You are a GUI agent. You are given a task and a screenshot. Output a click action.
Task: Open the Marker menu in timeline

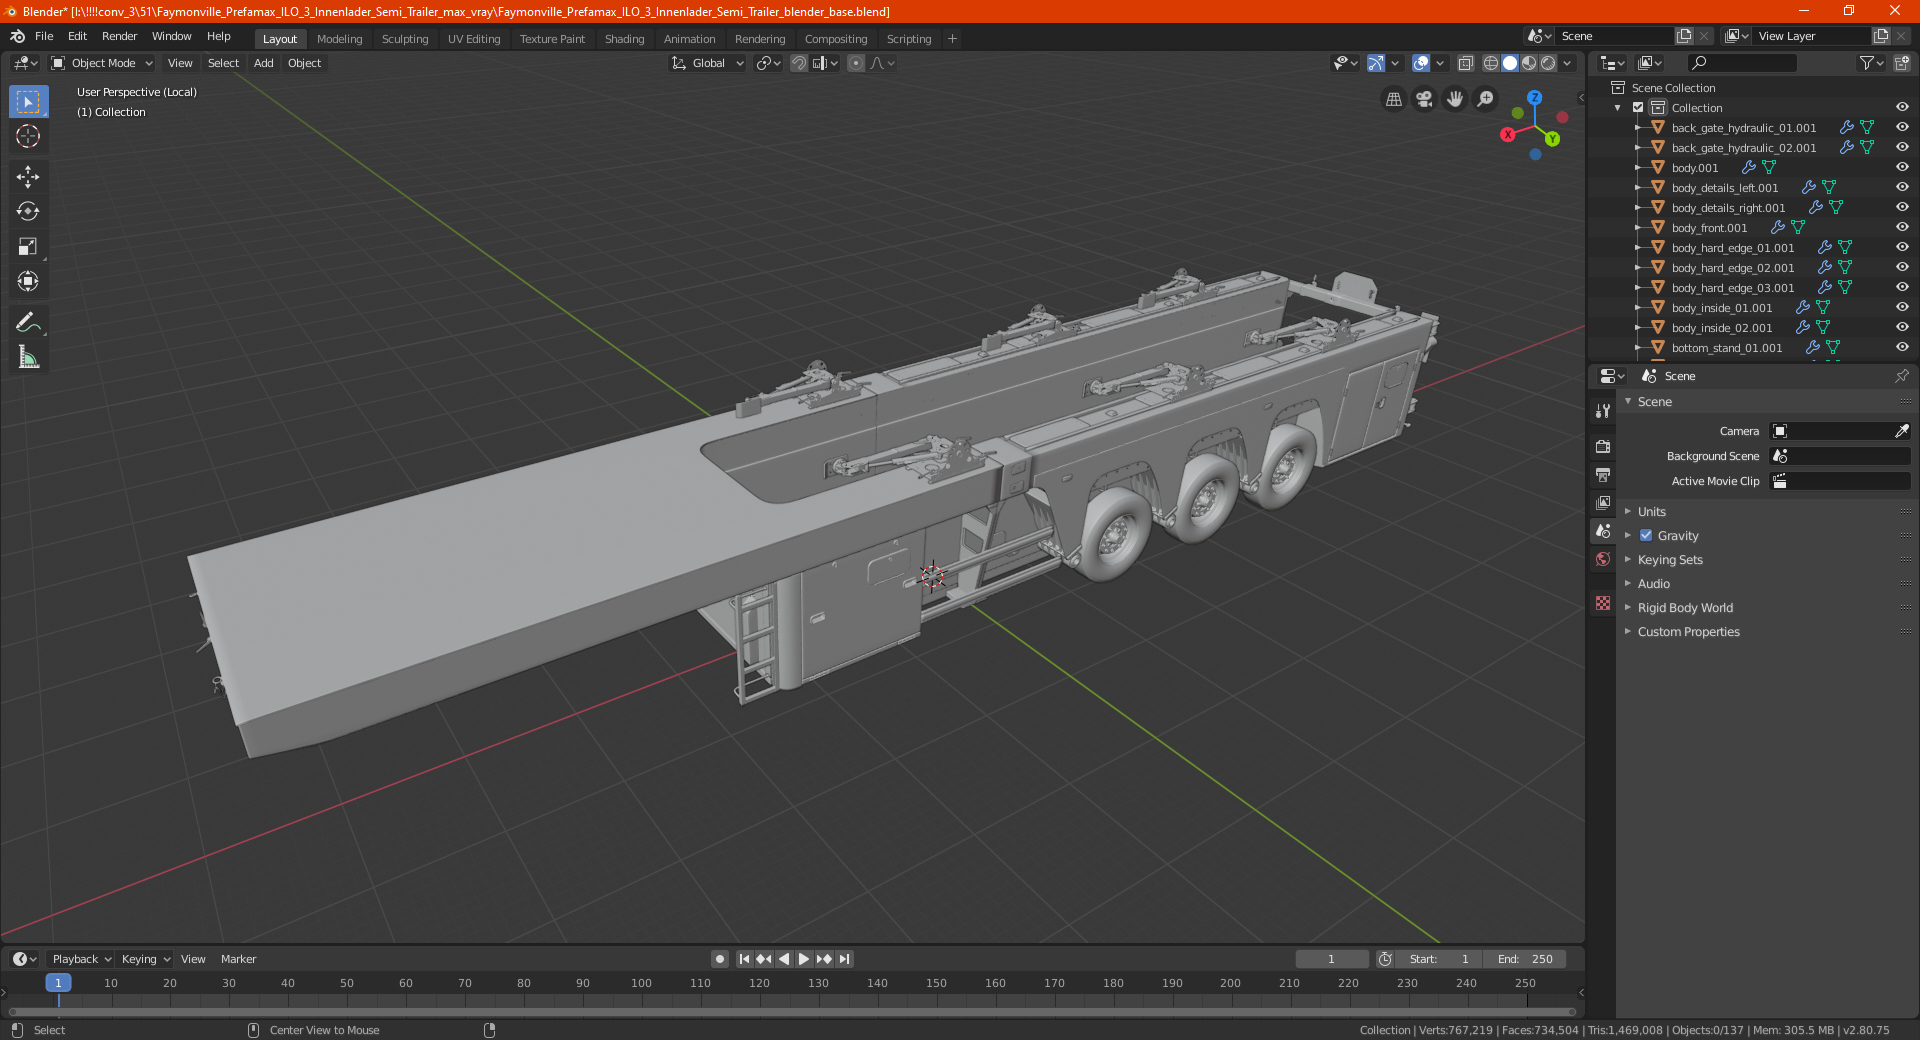(238, 959)
